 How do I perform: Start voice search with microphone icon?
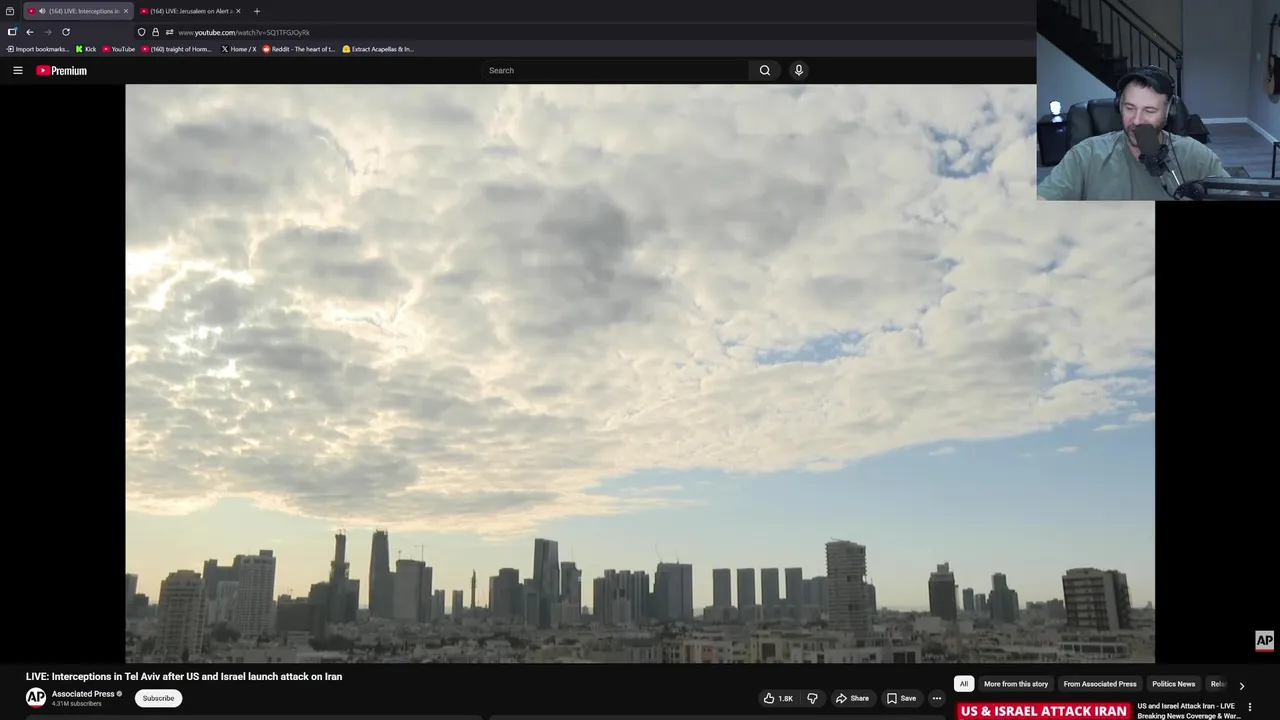click(798, 70)
